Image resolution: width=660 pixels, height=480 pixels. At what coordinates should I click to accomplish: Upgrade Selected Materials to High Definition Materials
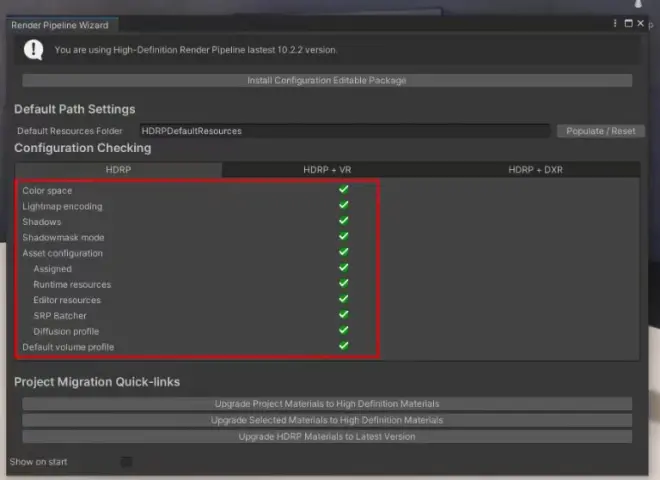click(327, 420)
